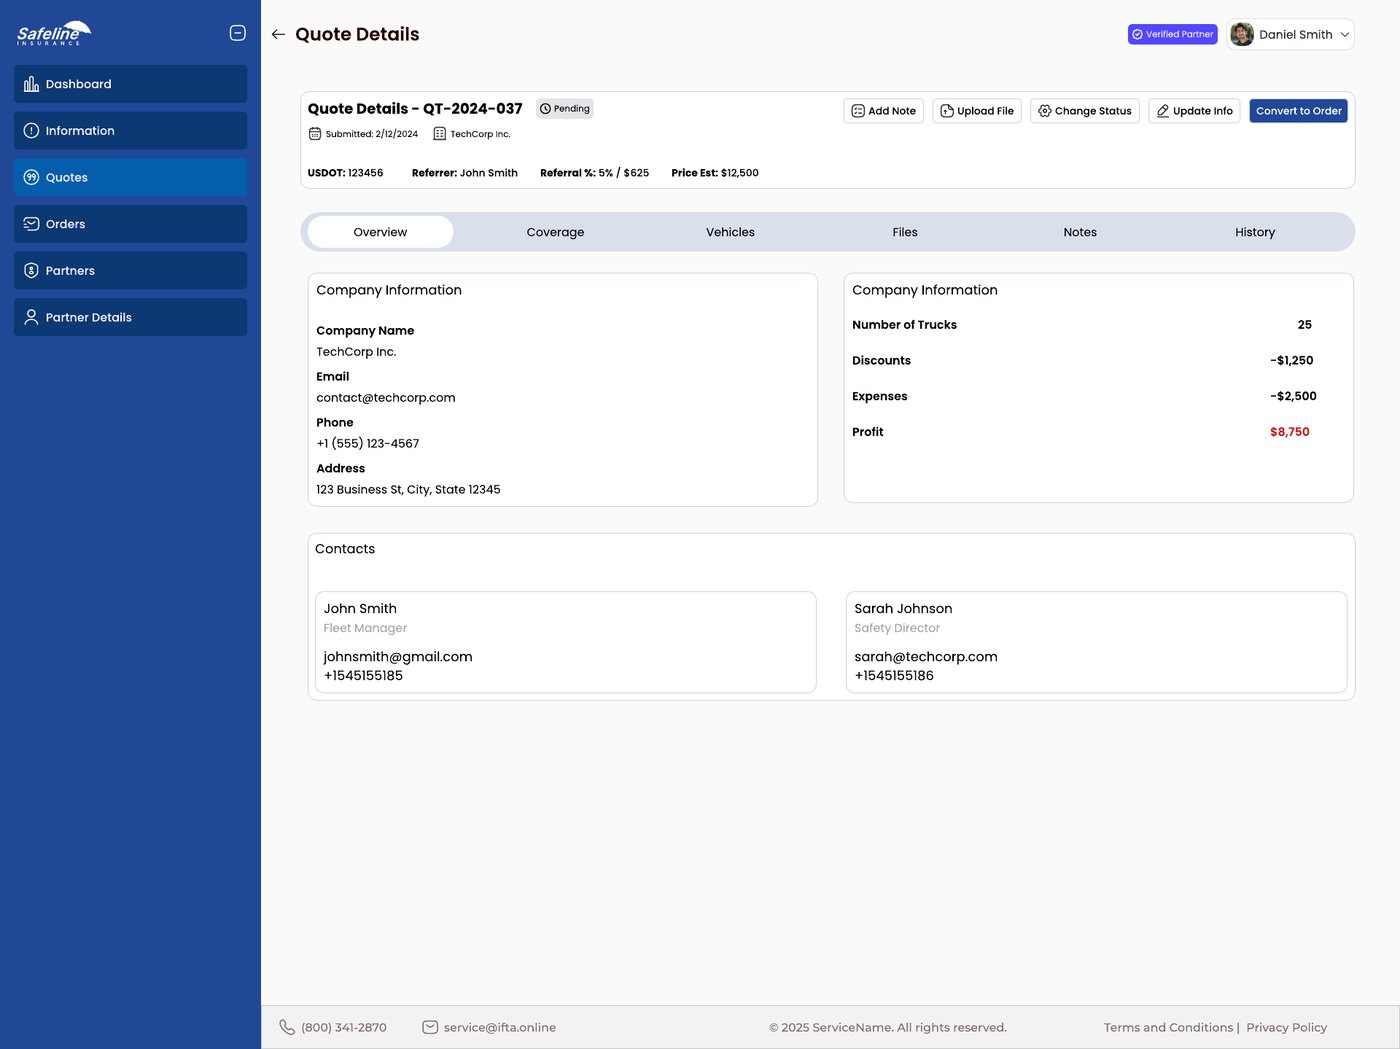1400x1049 pixels.
Task: Click the service@ifta.online email link
Action: point(500,1027)
